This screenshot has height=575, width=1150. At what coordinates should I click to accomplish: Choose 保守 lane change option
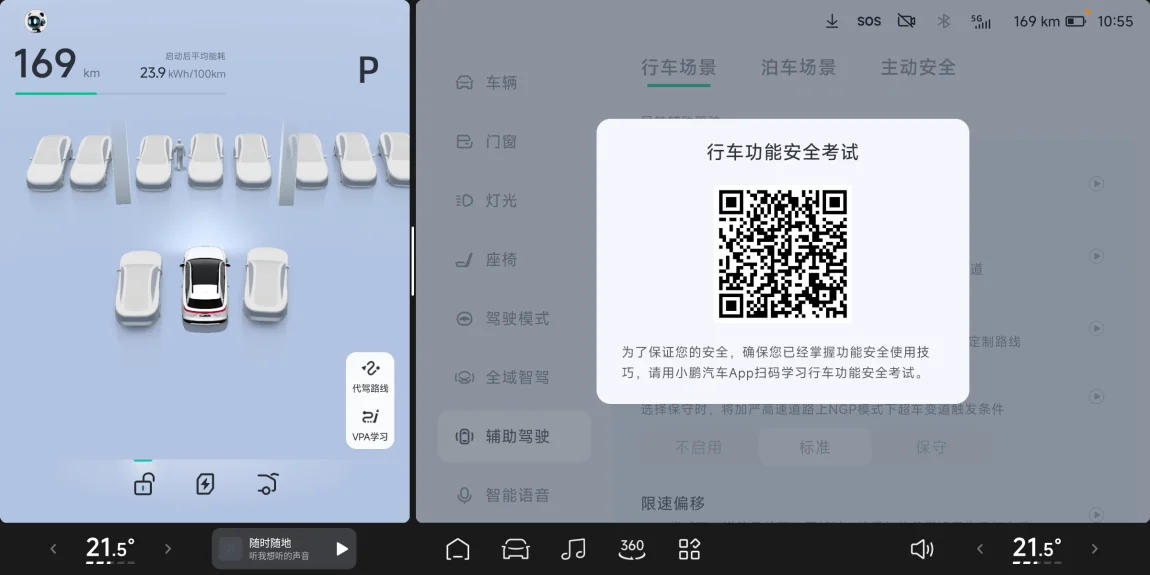point(931,447)
